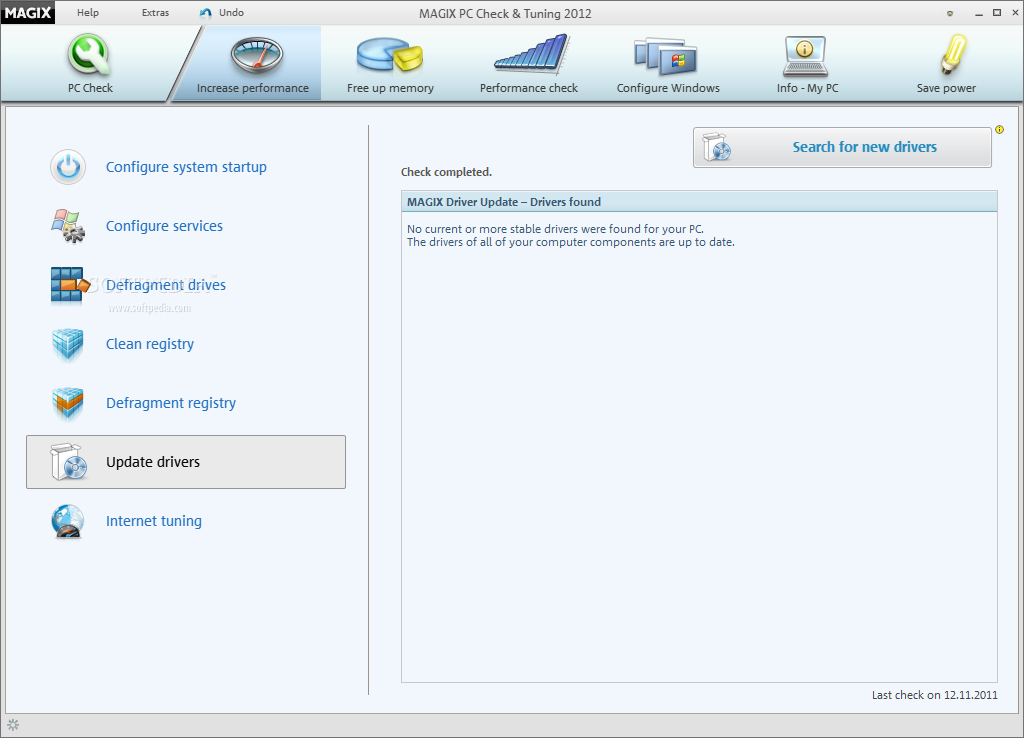1024x738 pixels.
Task: Switch to the Free up memory tab label
Action: click(x=390, y=88)
